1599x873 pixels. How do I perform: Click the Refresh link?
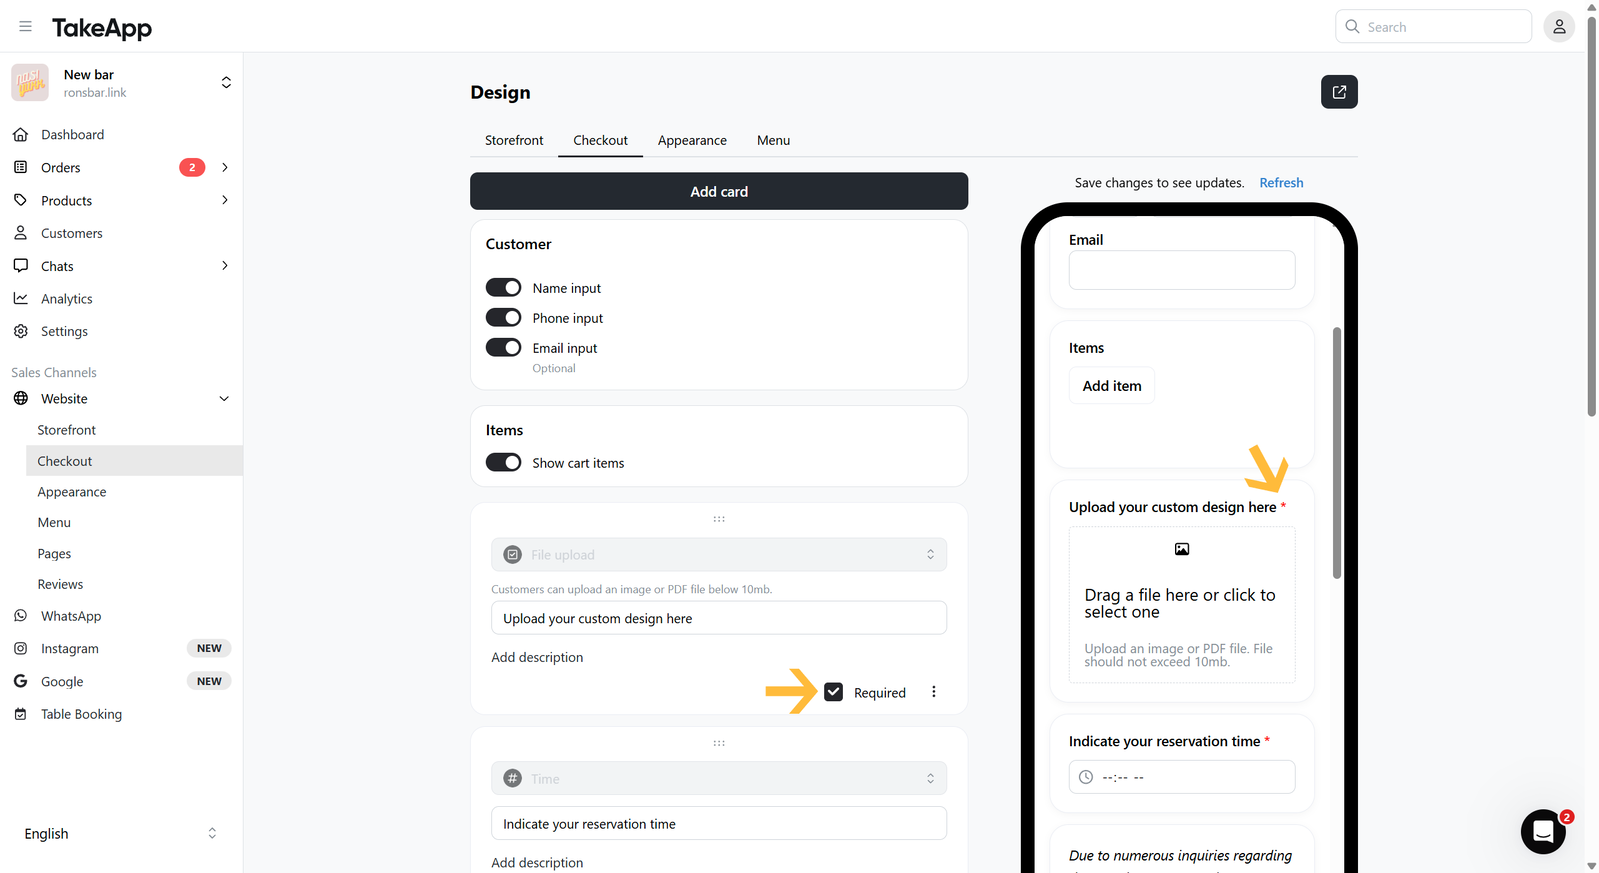[x=1281, y=183]
